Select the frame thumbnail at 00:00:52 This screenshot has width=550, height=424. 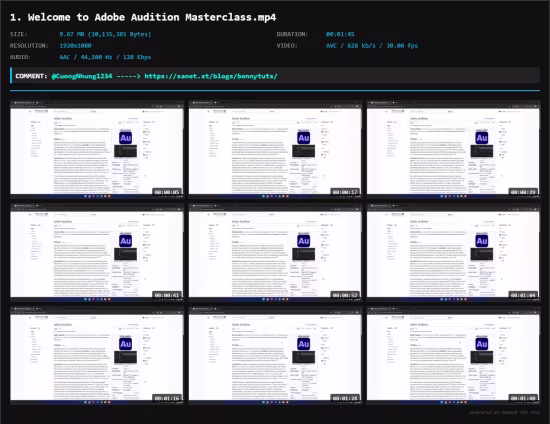(x=275, y=253)
